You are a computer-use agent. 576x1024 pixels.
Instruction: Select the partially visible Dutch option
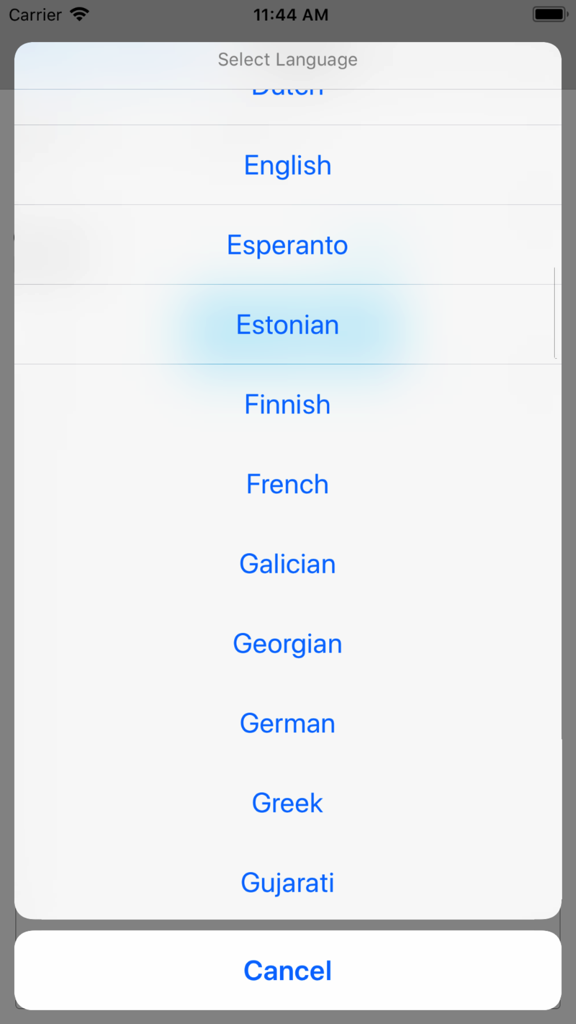click(x=287, y=88)
